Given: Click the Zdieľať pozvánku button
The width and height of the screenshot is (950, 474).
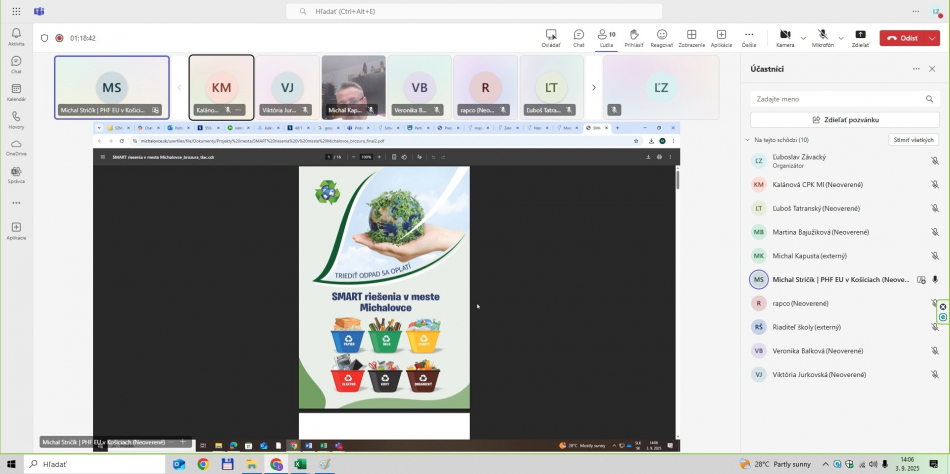Looking at the screenshot, I should 845,119.
